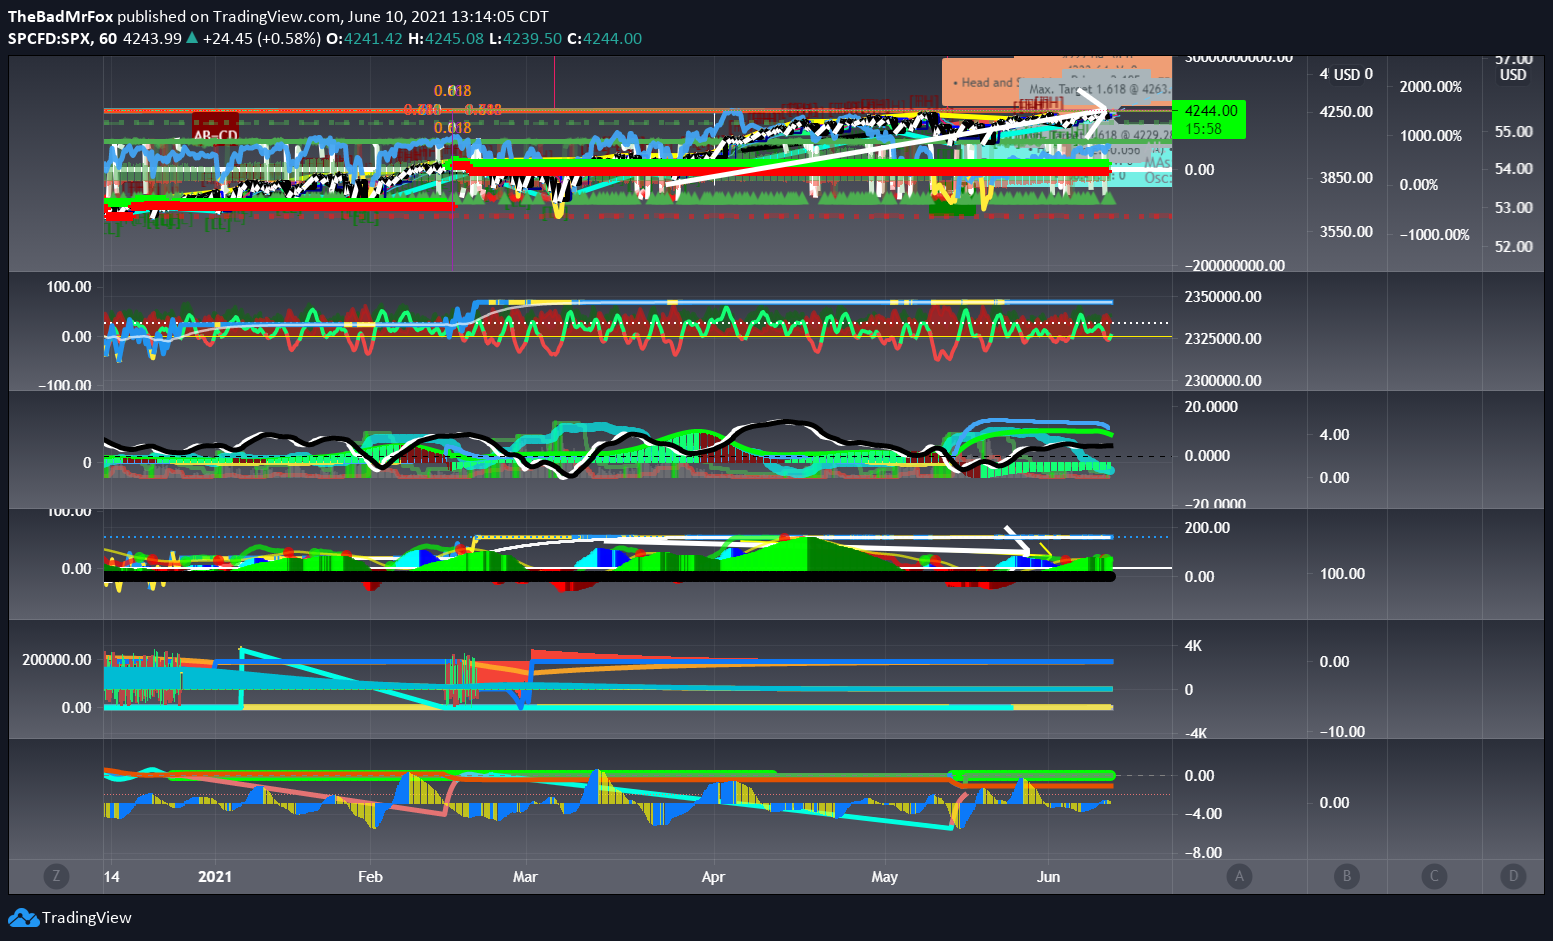Click the SPCFD:SPX, 60 symbol title

62,38
